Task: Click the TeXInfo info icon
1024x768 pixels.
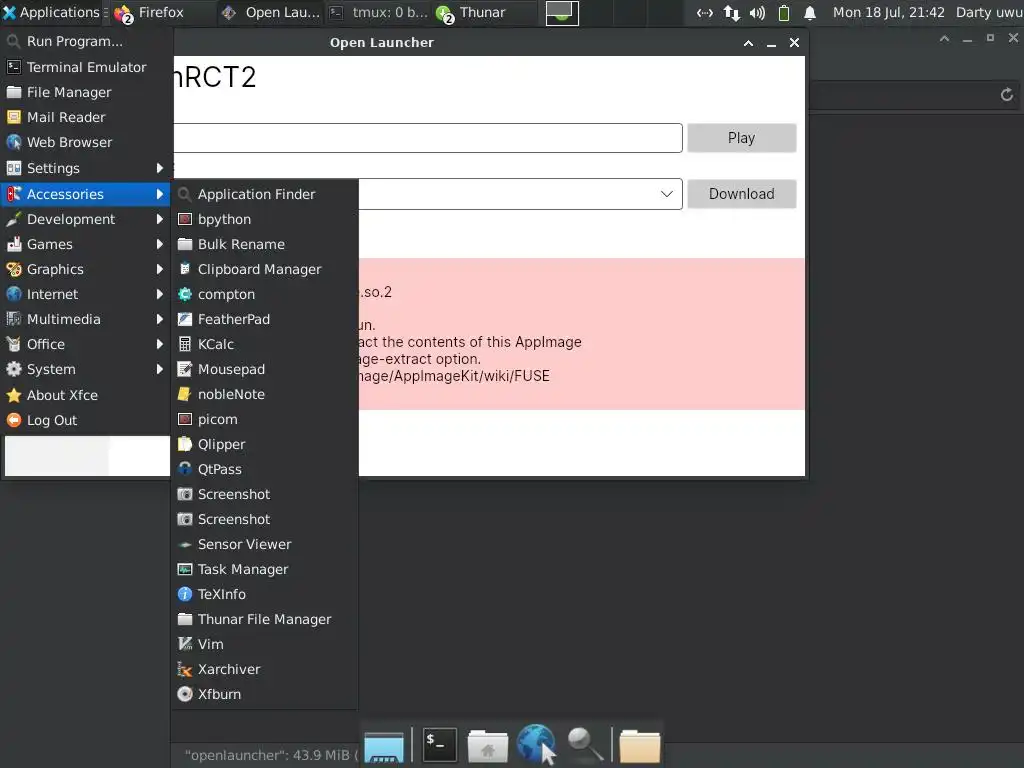Action: click(x=185, y=594)
